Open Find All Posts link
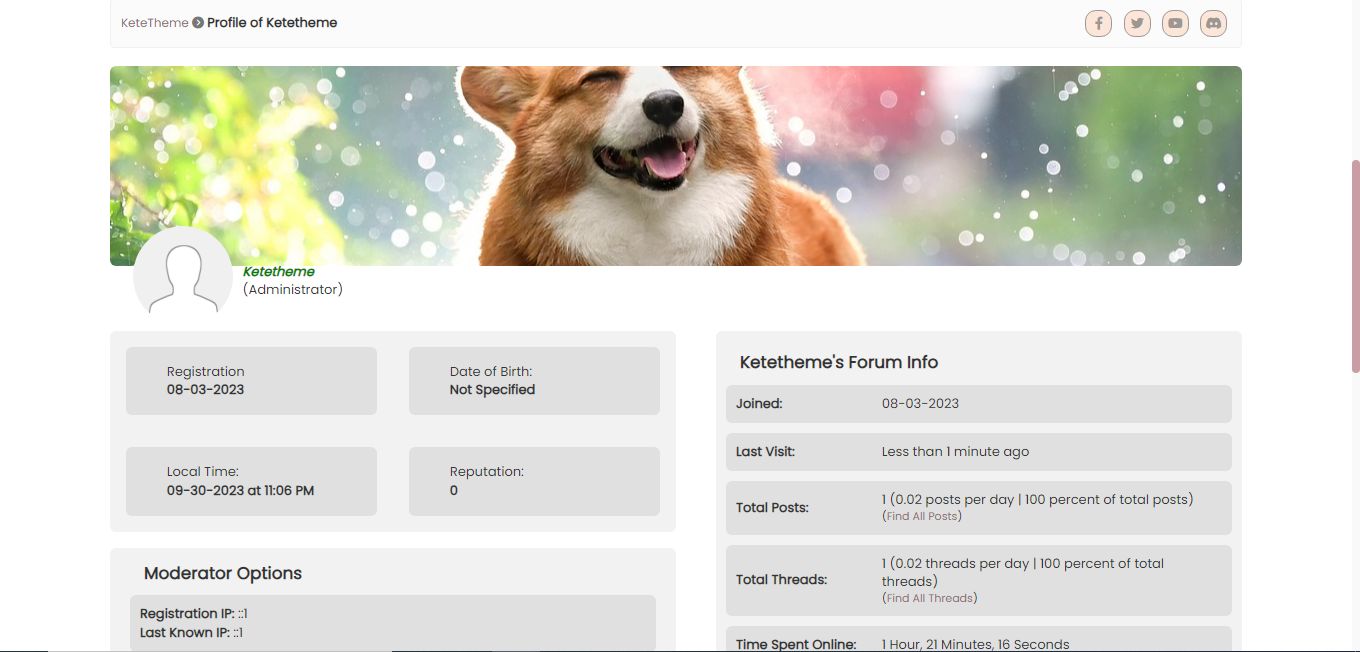The height and width of the screenshot is (652, 1360). click(922, 516)
